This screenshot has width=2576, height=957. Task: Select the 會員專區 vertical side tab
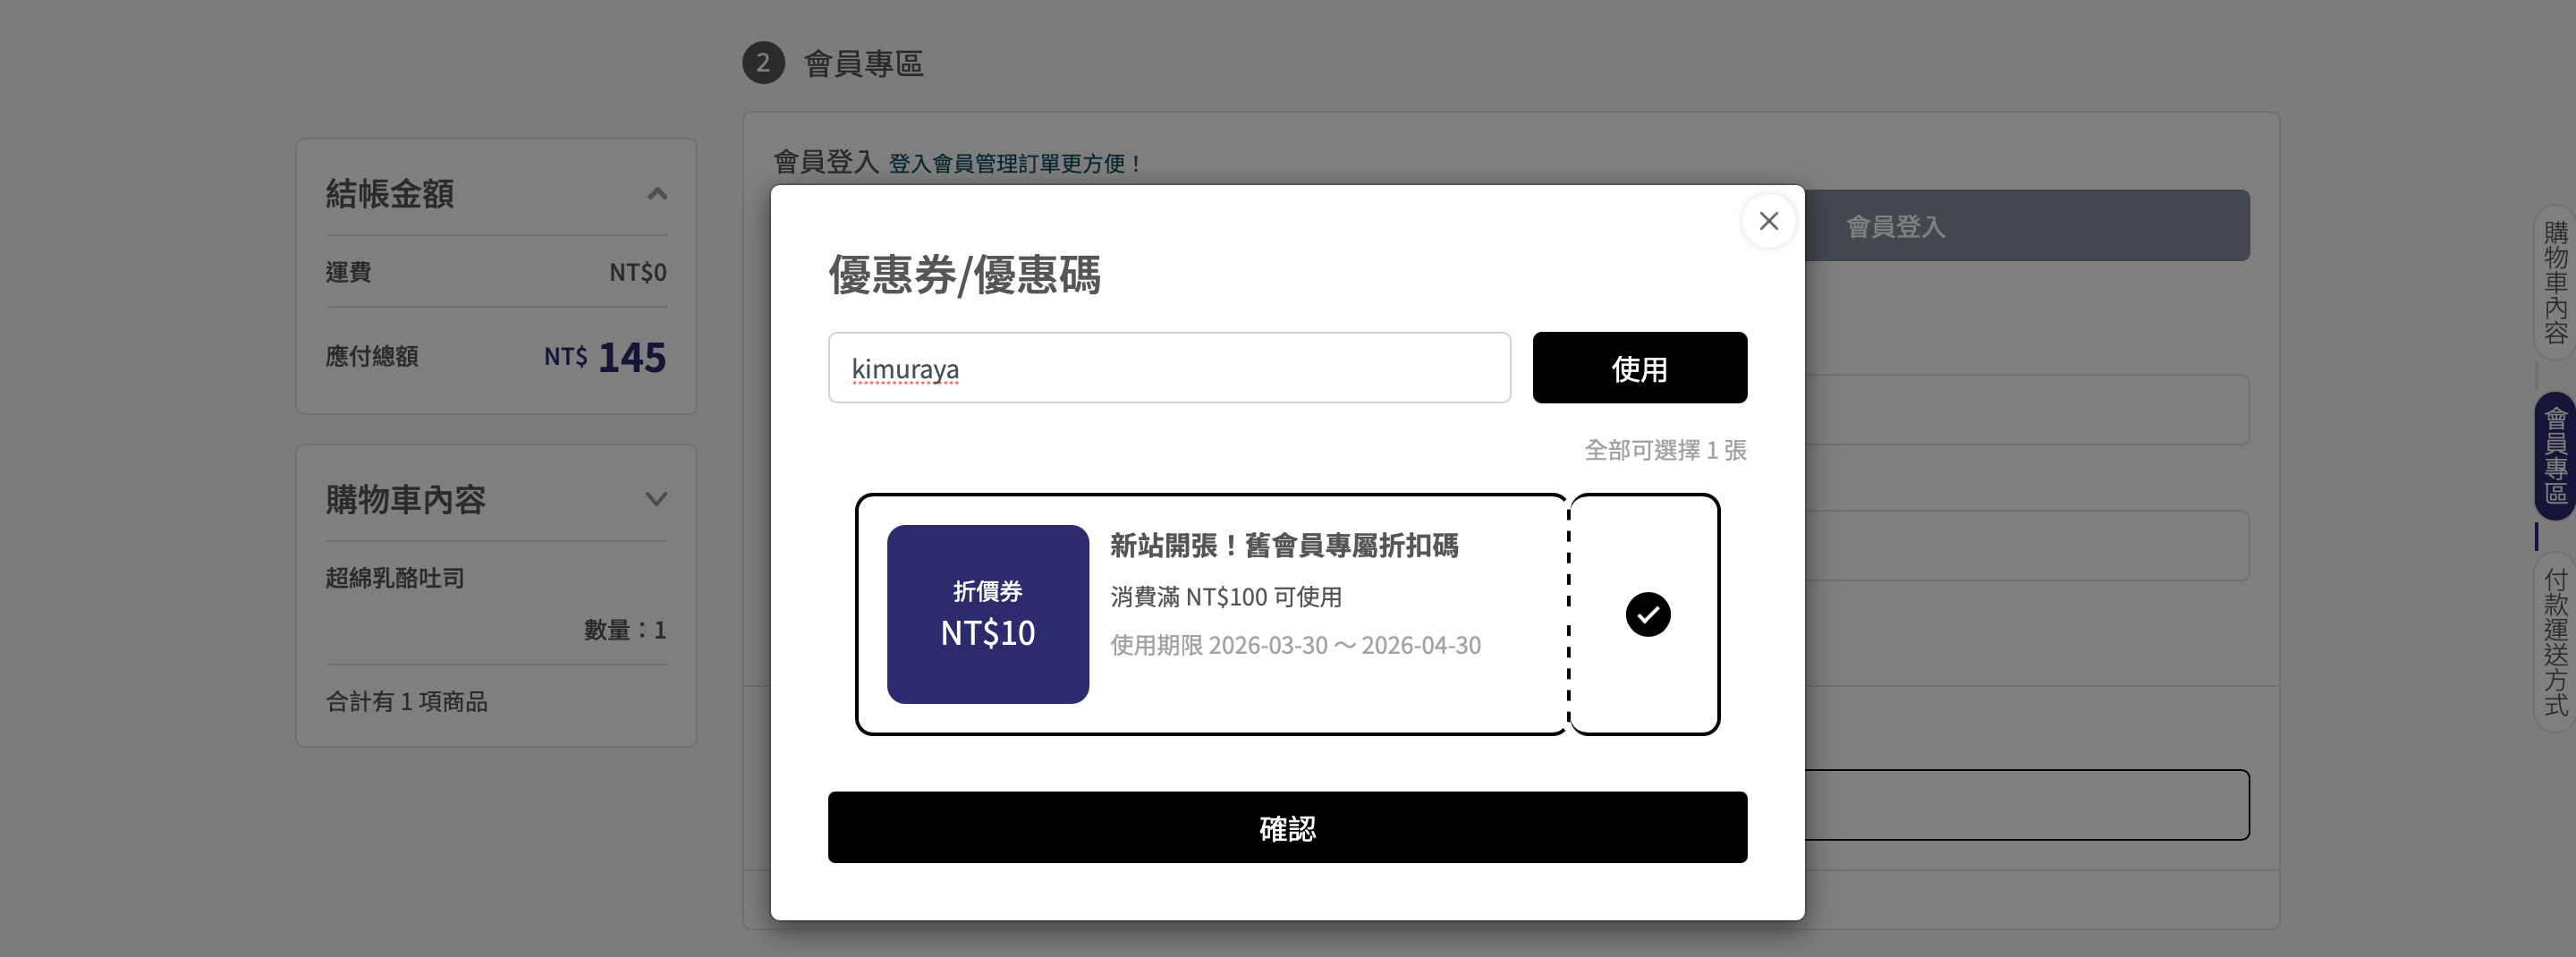click(x=2555, y=456)
